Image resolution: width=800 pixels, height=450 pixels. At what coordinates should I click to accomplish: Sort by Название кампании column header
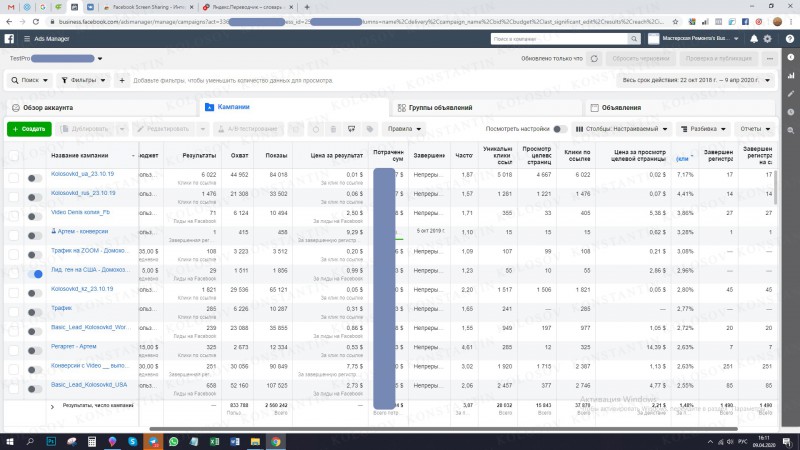tap(80, 156)
